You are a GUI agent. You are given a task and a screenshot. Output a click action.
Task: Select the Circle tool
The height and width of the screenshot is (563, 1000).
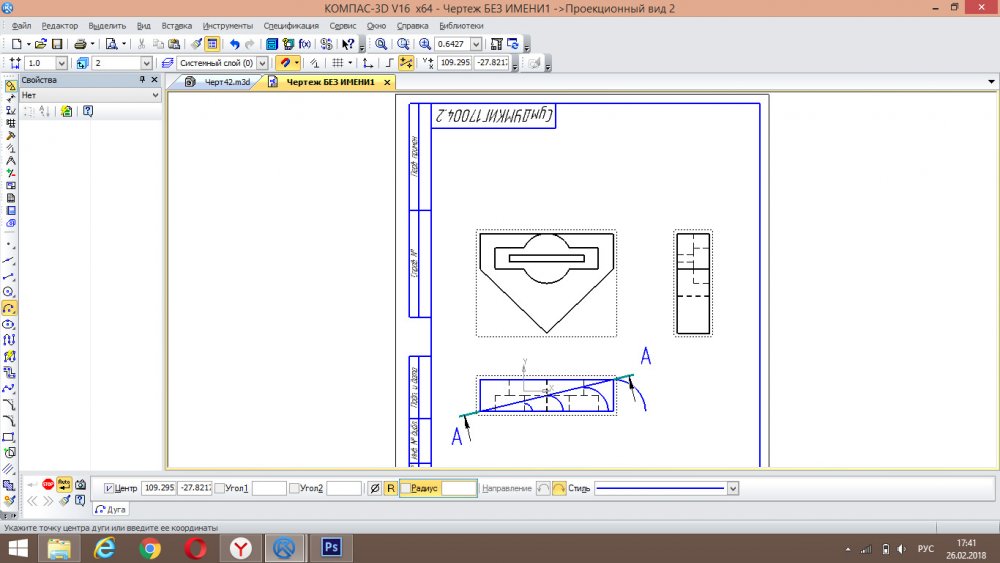tap(9, 293)
